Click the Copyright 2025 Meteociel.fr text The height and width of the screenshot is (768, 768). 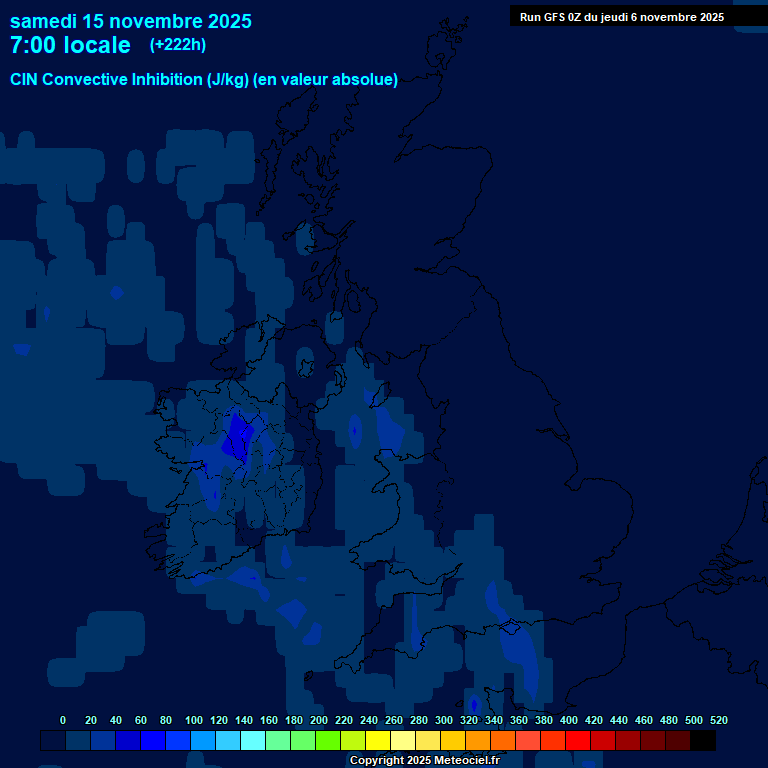click(x=424, y=760)
